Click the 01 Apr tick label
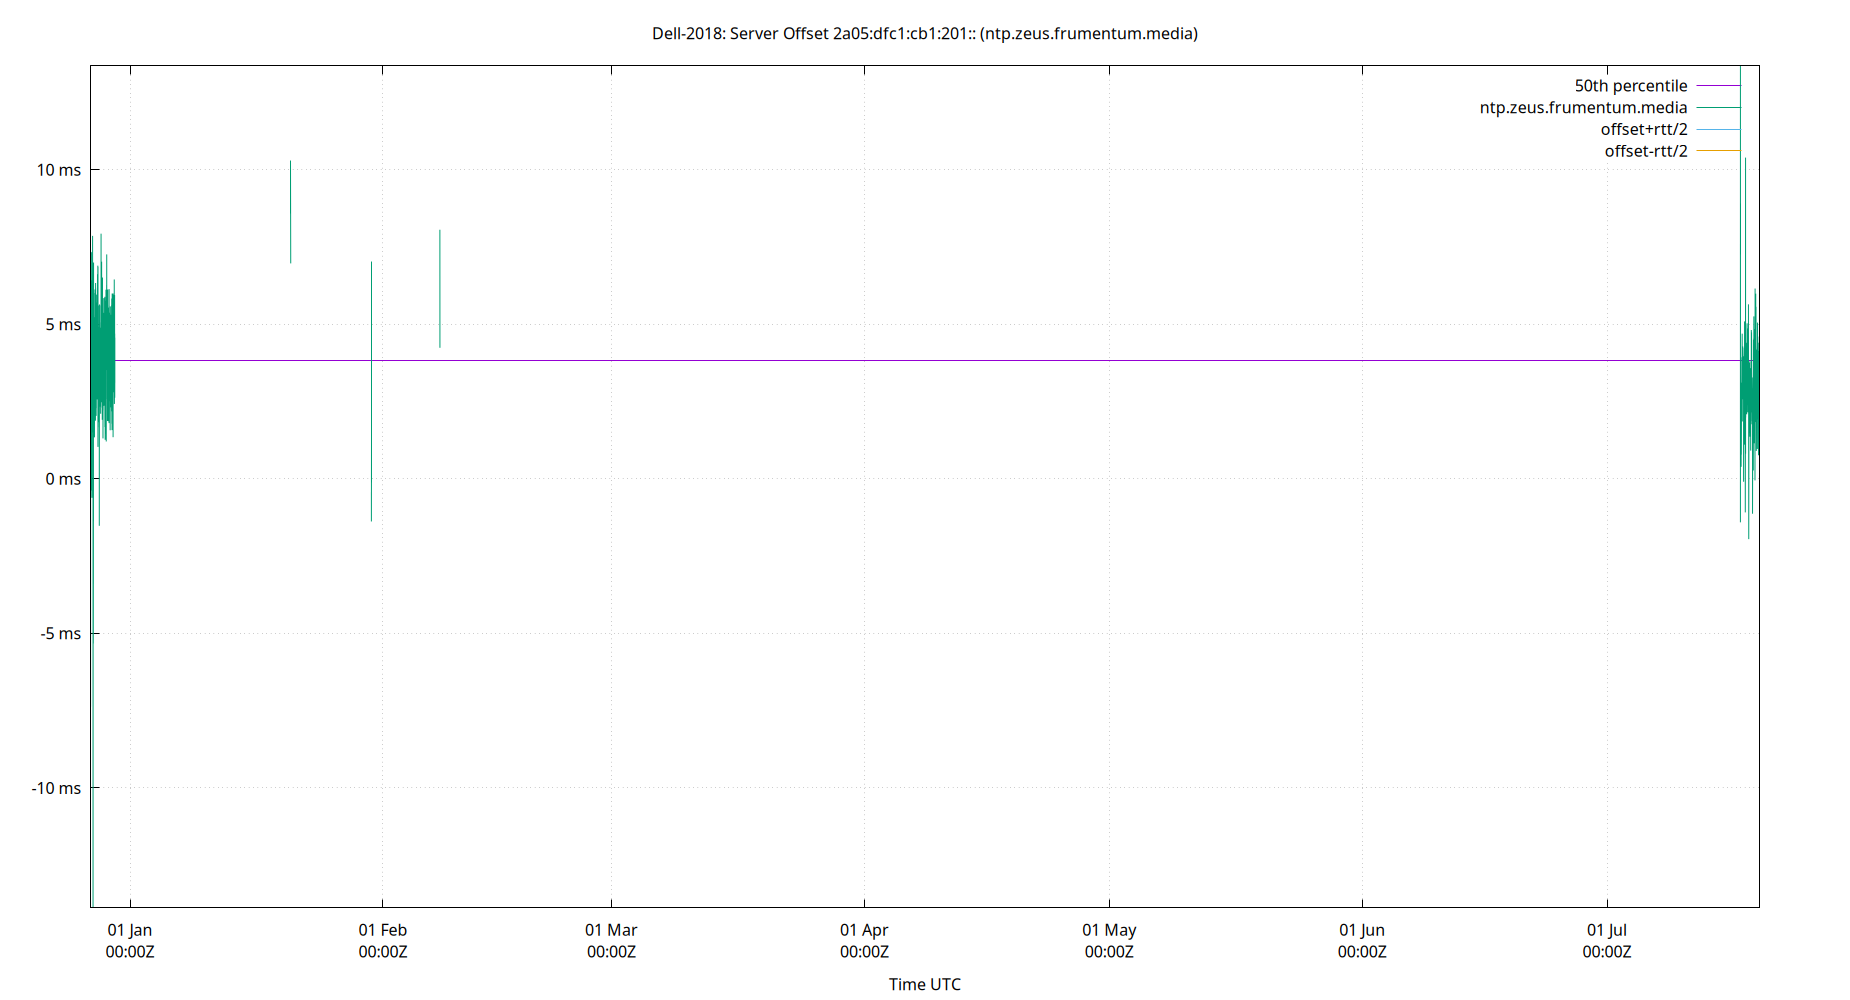1850x1000 pixels. [864, 929]
